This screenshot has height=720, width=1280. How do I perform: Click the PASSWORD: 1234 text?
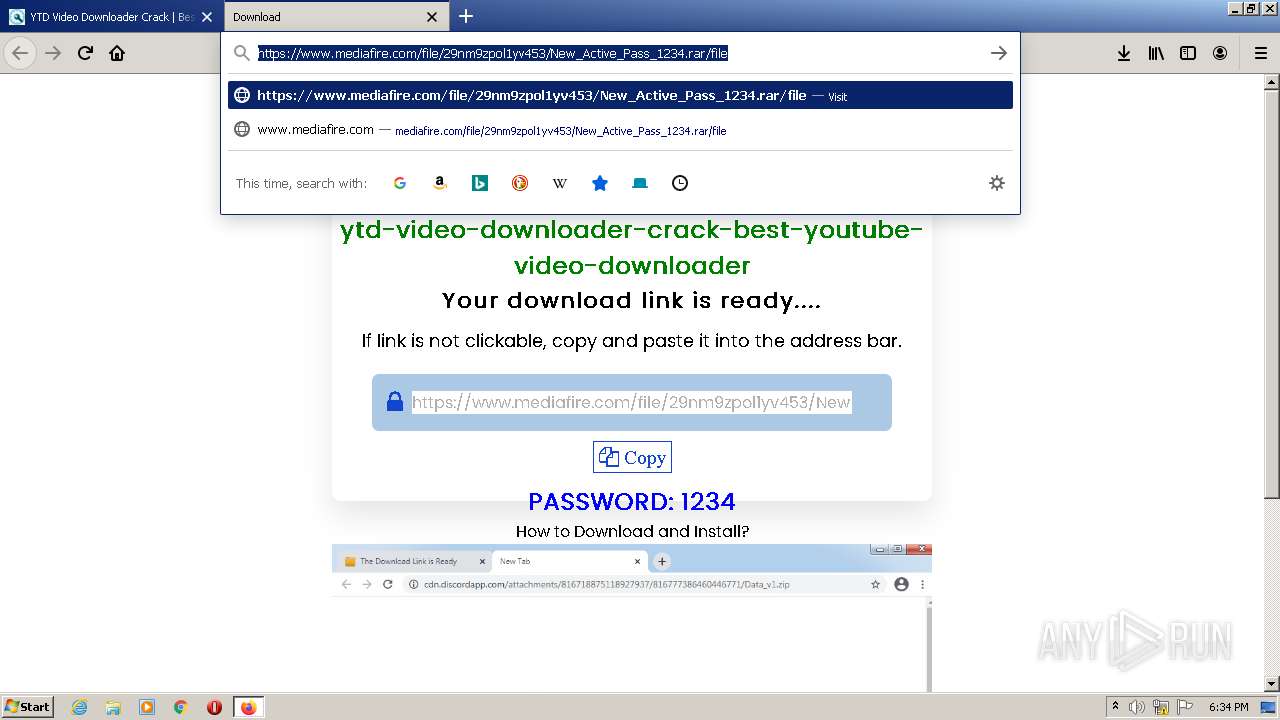[632, 501]
